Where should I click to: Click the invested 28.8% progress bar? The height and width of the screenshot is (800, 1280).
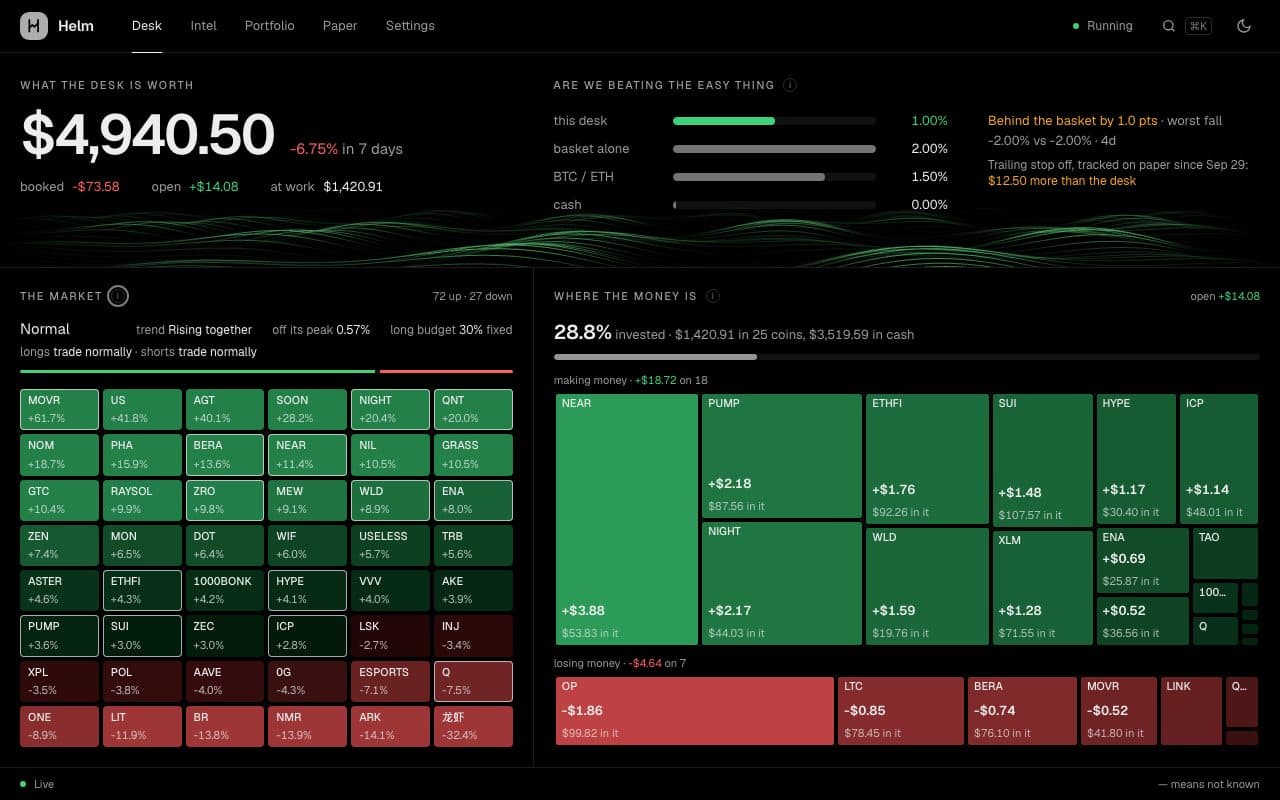tap(907, 356)
